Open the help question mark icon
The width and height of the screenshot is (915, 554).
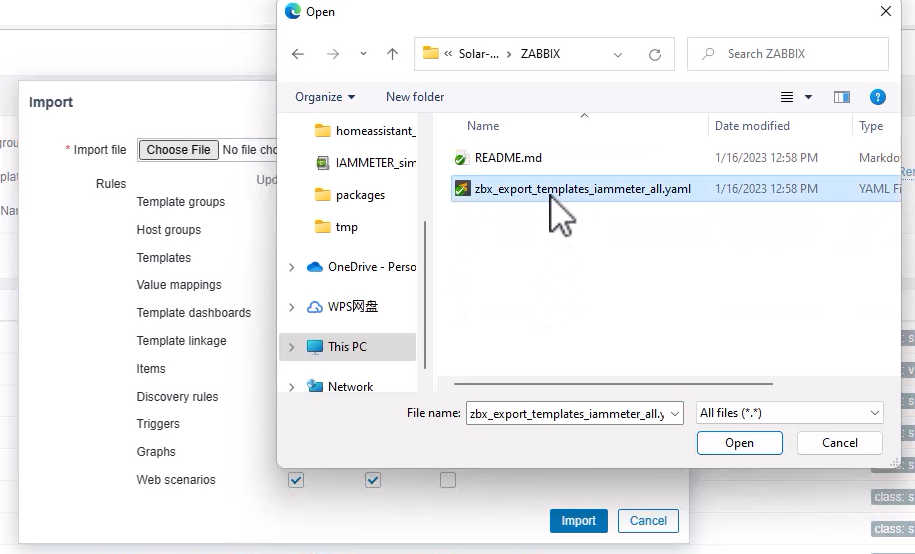(x=877, y=97)
